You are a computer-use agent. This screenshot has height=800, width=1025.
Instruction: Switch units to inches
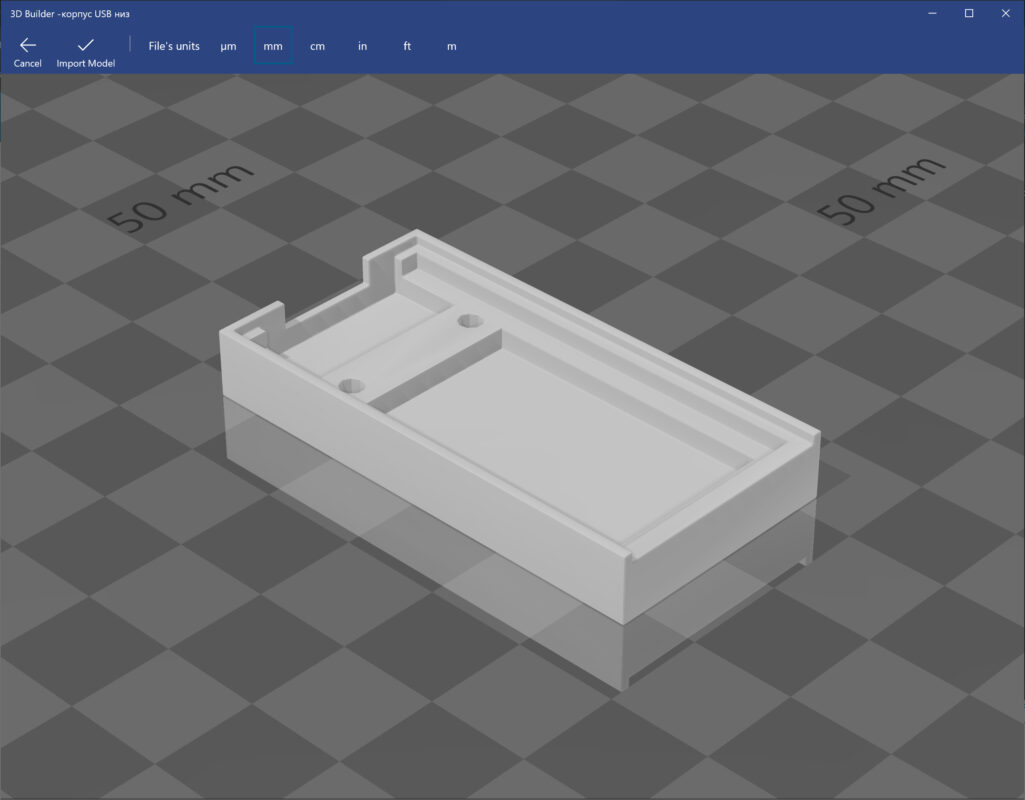pos(362,46)
